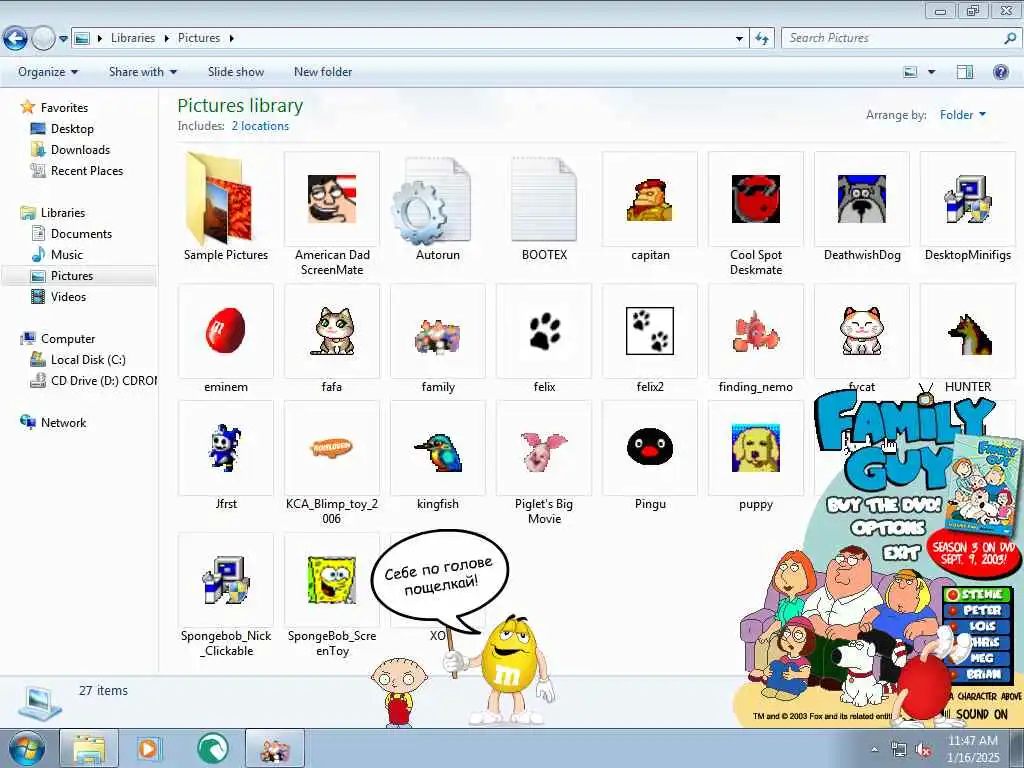Expand the change view options arrow

click(931, 72)
